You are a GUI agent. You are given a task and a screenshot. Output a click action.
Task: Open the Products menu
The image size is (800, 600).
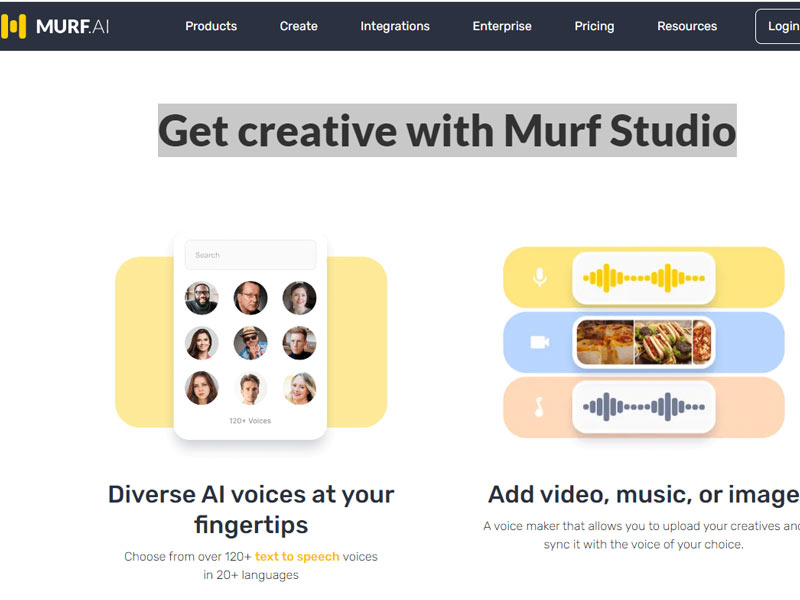[211, 26]
